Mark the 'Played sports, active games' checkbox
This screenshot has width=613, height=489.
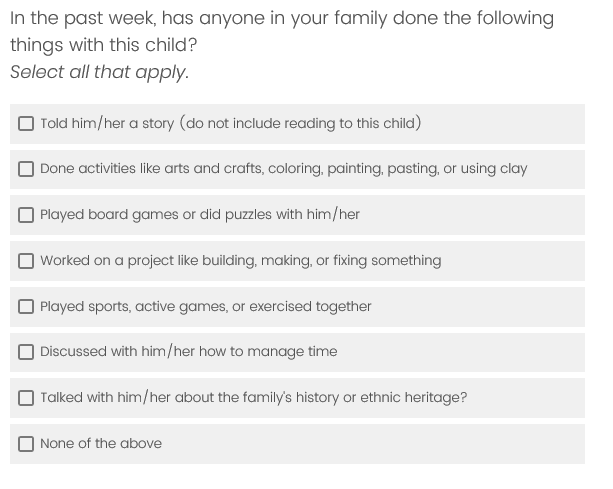(26, 307)
